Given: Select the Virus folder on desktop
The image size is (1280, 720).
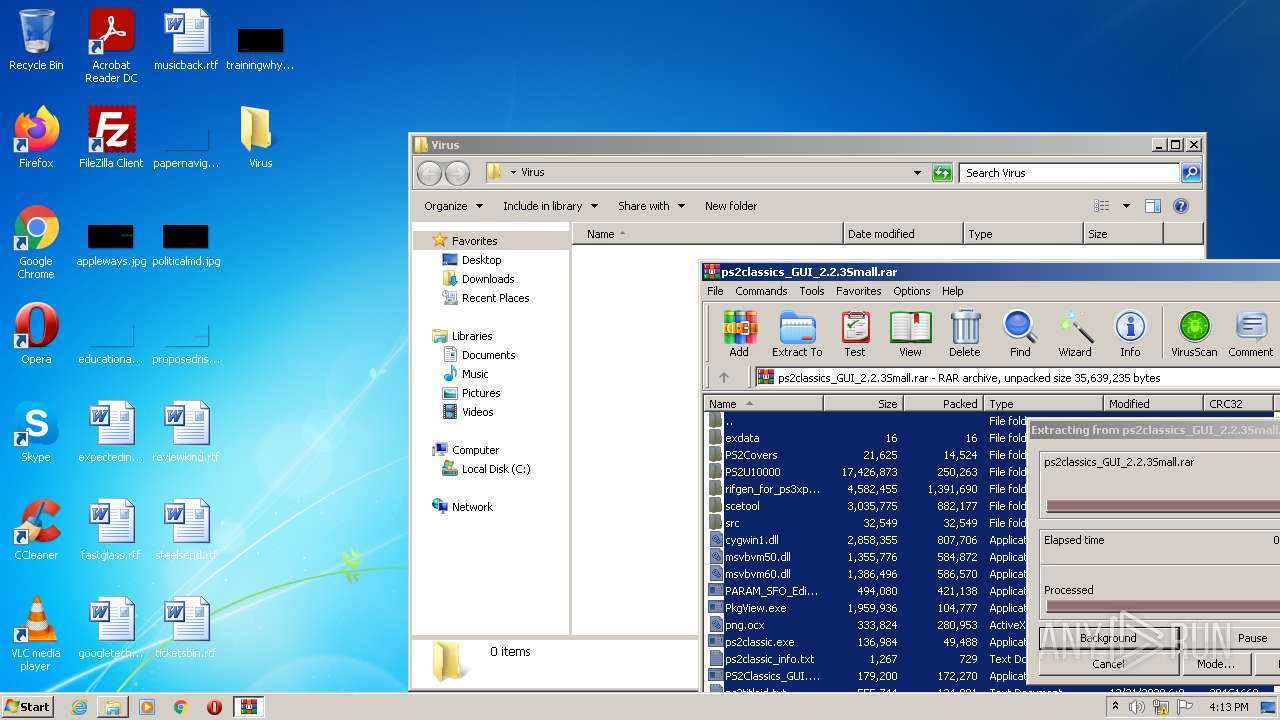Looking at the screenshot, I should (x=260, y=138).
